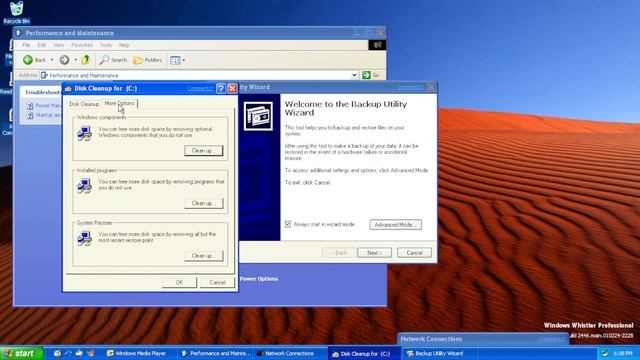Click the Disk Cleanup title bar icon
This screenshot has width=640, height=360.
point(68,89)
